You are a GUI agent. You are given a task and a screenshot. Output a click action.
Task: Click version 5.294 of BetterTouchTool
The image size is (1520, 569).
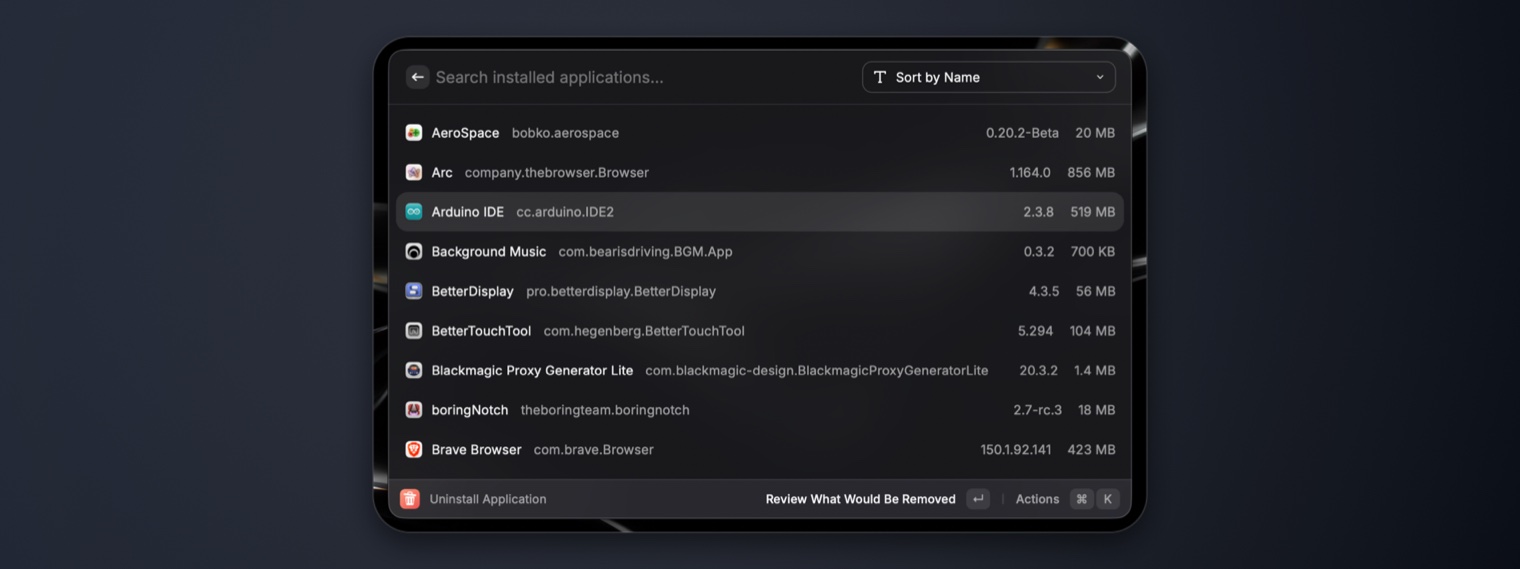pos(1035,331)
